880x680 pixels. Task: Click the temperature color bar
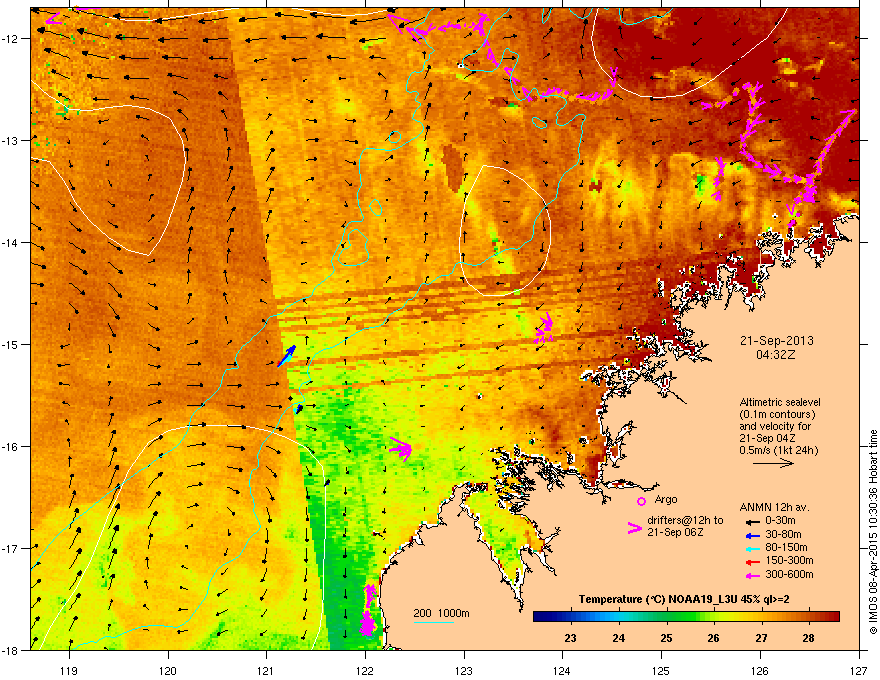(x=686, y=616)
